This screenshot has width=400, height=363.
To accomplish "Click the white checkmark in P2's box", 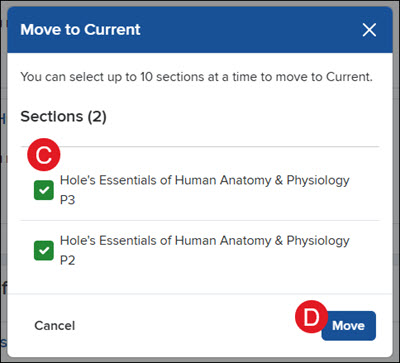I will click(x=44, y=251).
